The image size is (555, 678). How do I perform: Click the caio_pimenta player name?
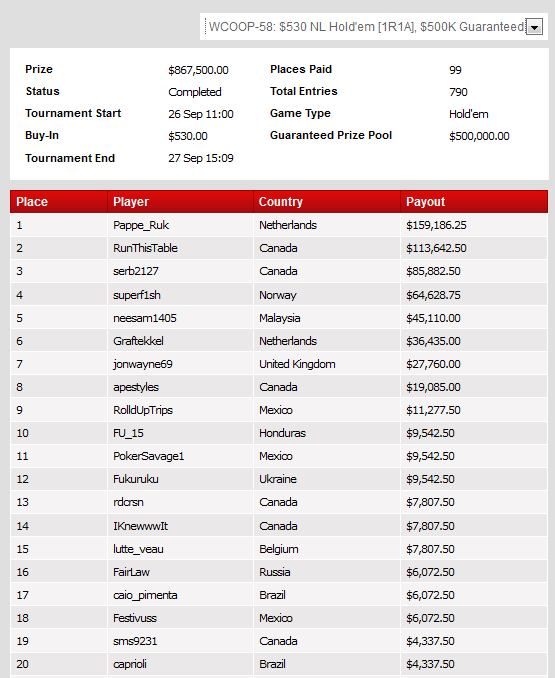click(x=145, y=595)
